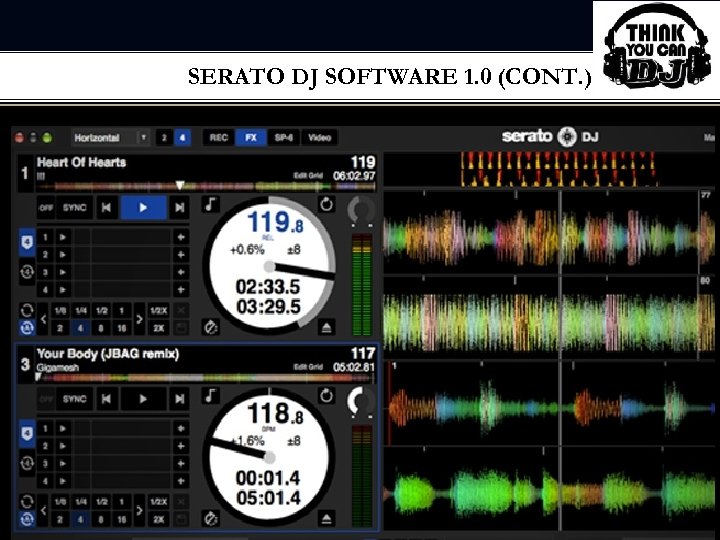Image resolution: width=720 pixels, height=540 pixels.
Task: Click Edit Grid on deck 3
Action: point(308,367)
